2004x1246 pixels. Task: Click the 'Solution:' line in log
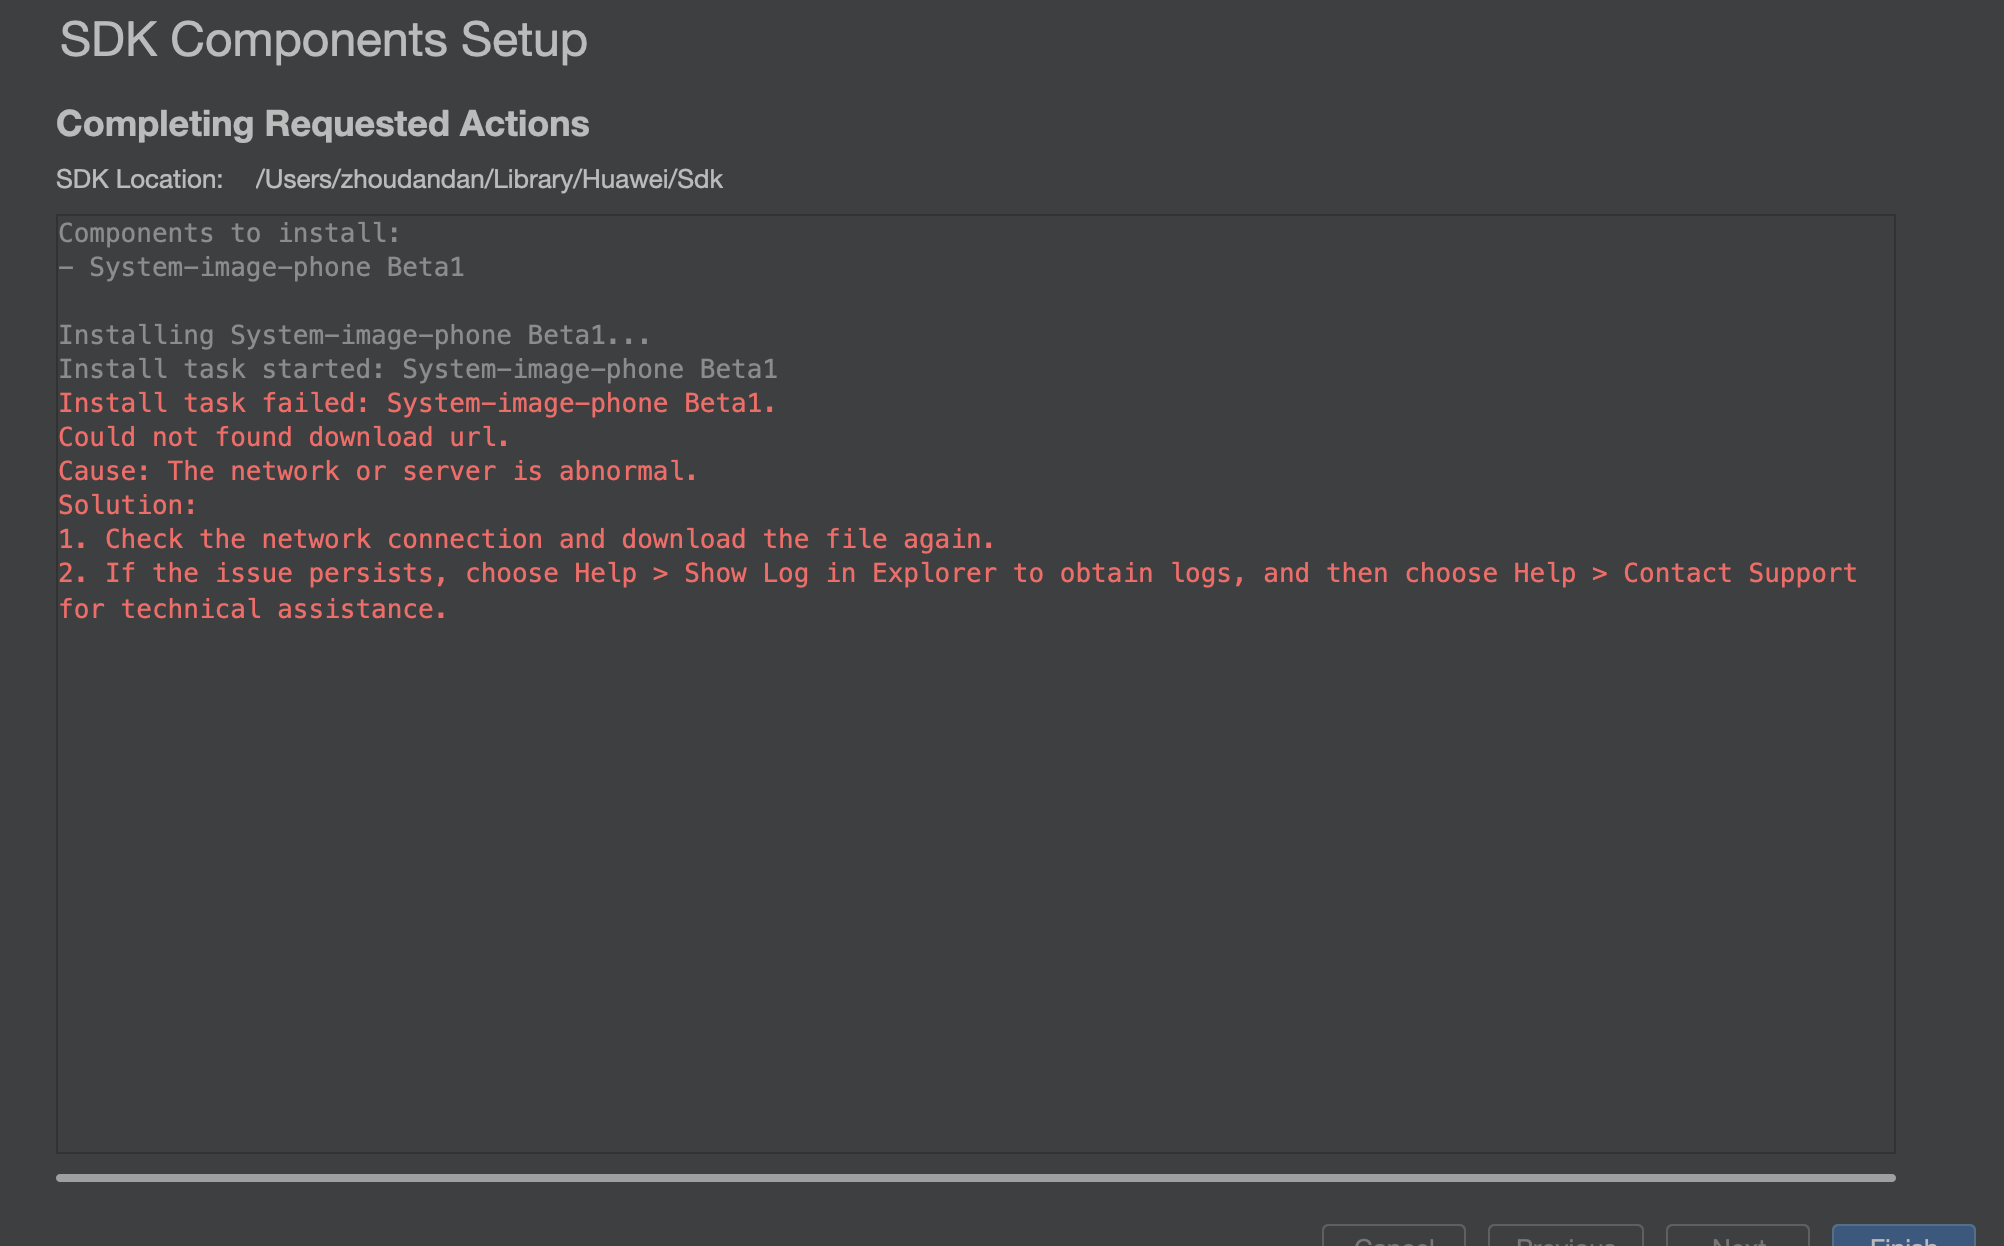point(127,505)
